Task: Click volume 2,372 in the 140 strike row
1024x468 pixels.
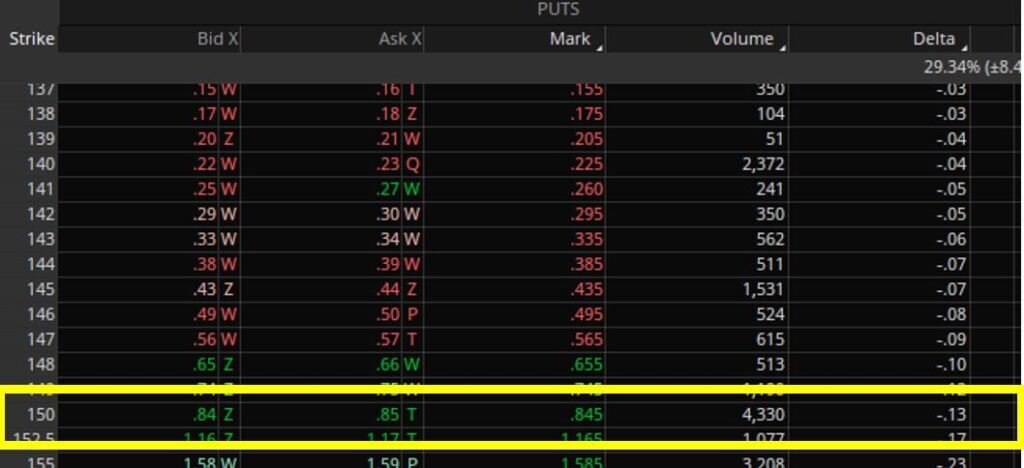Action: coord(763,164)
